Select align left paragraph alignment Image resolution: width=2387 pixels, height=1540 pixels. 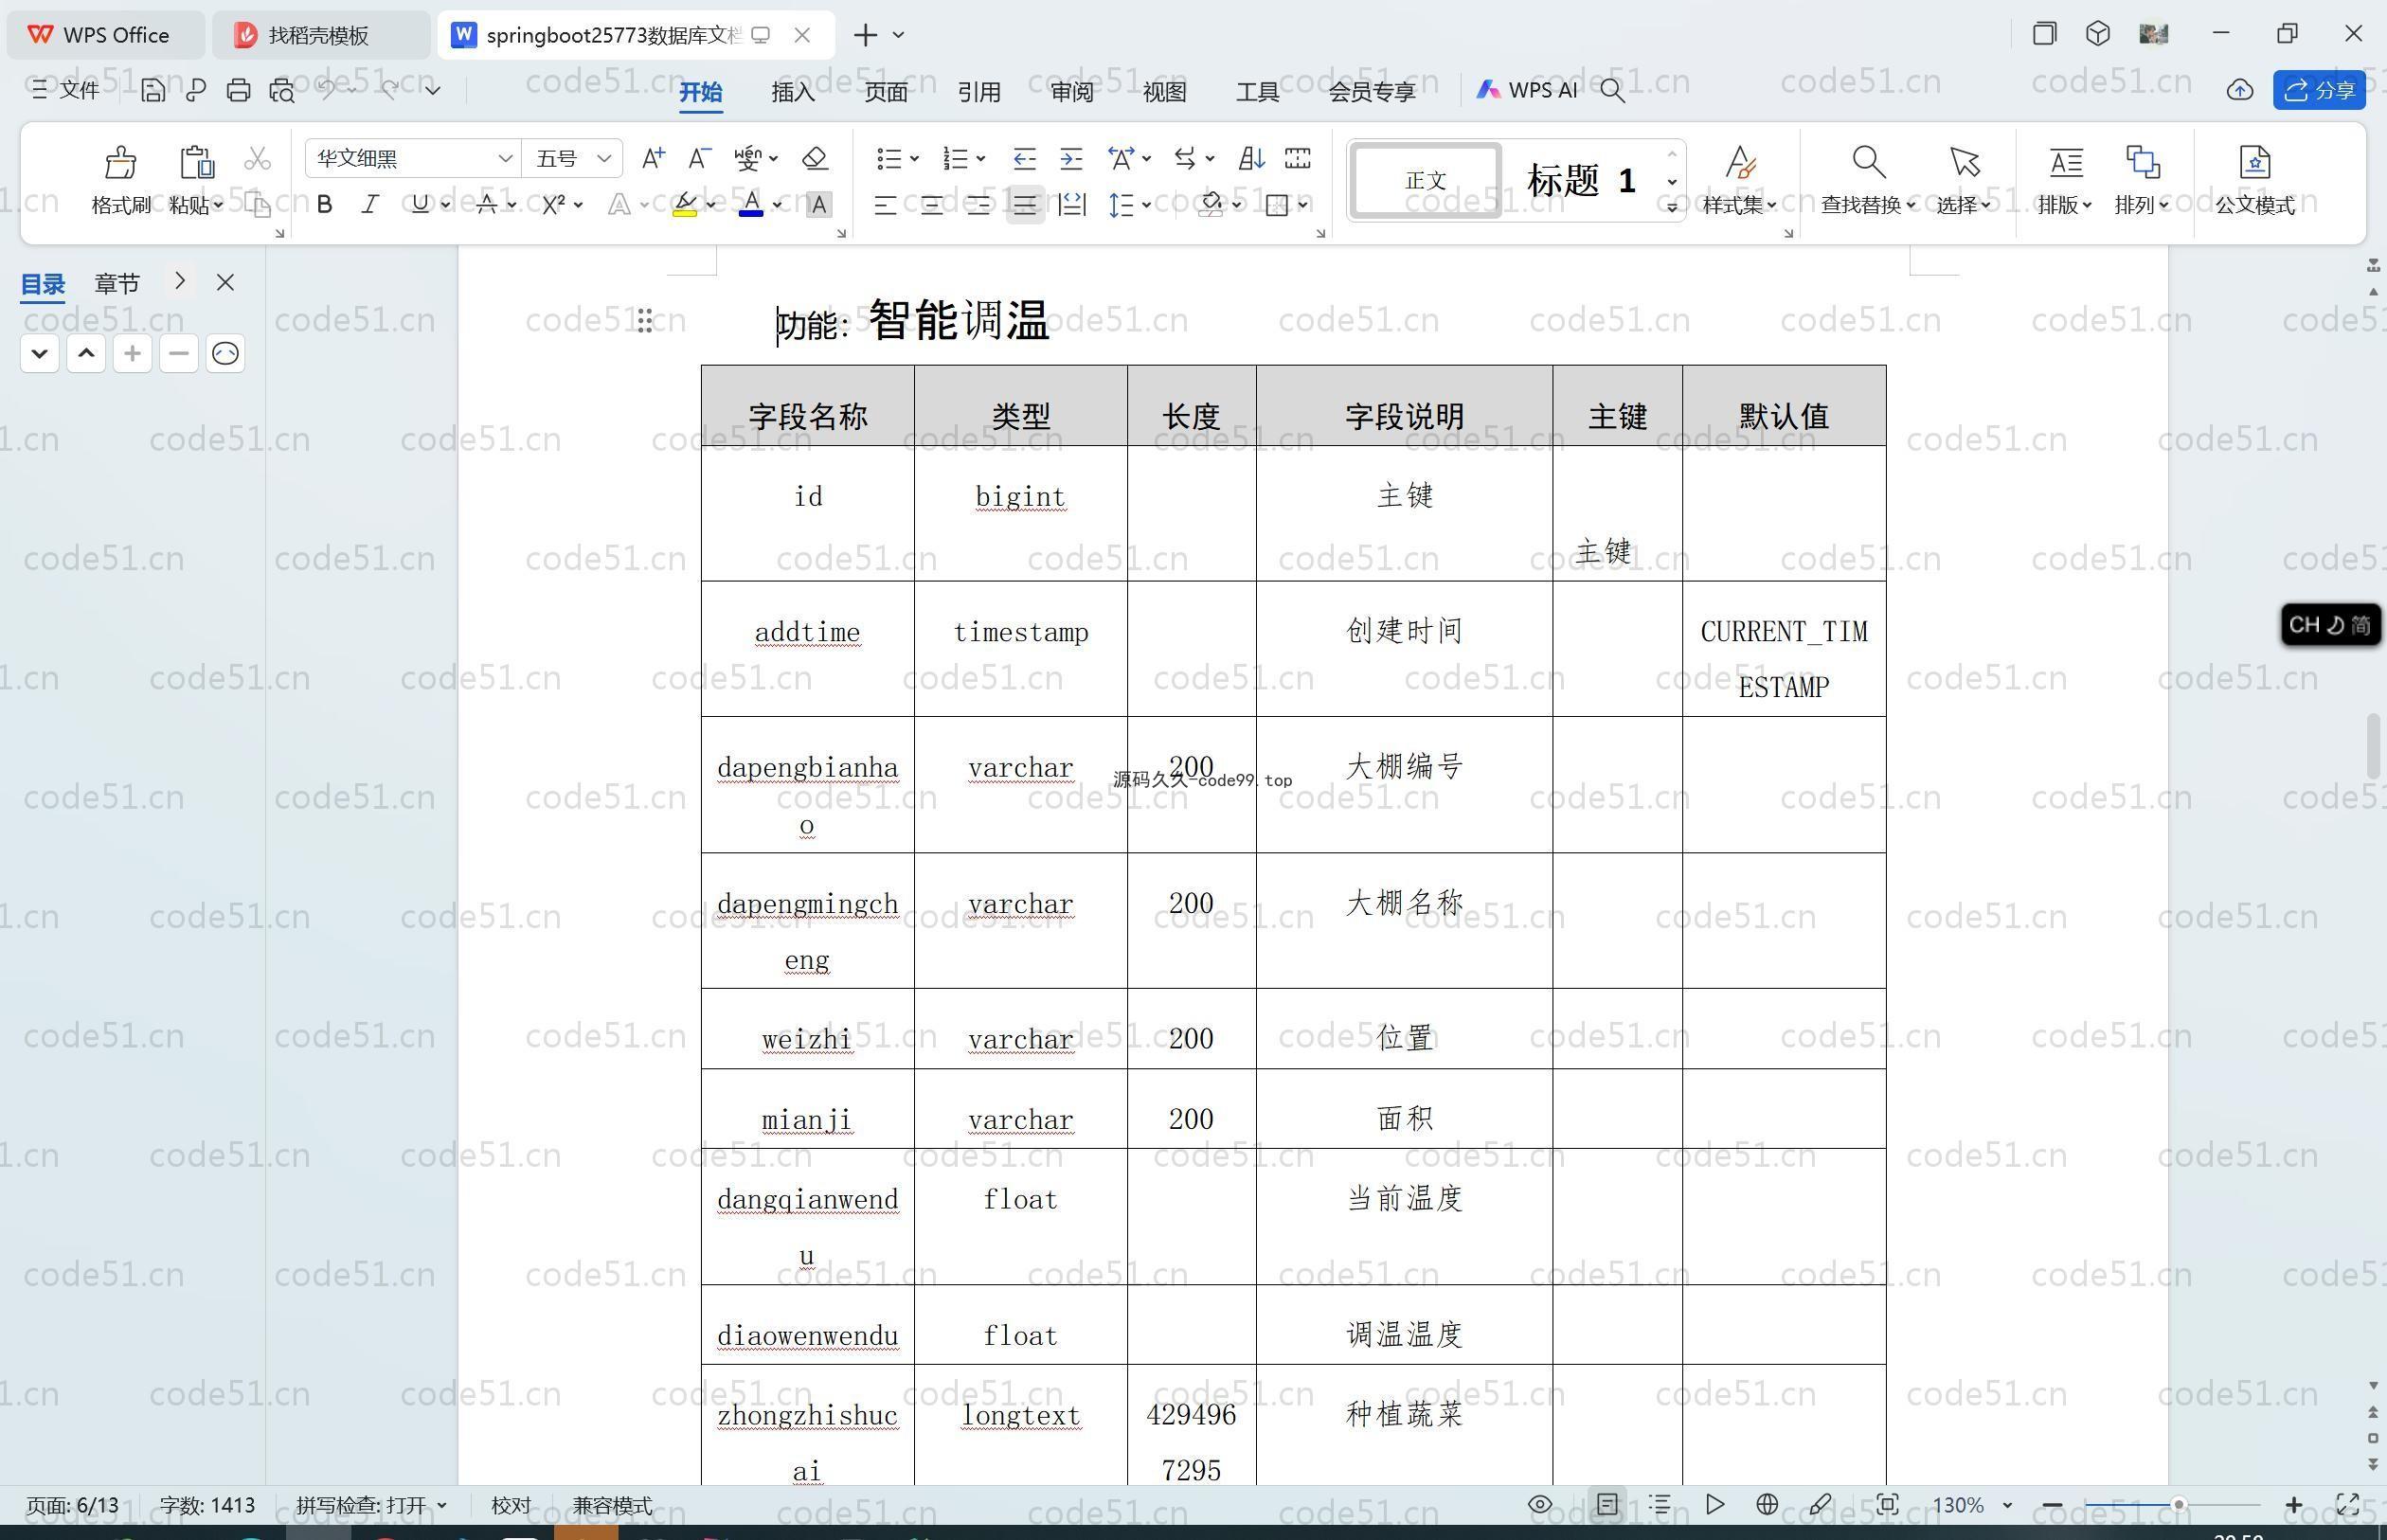(885, 205)
